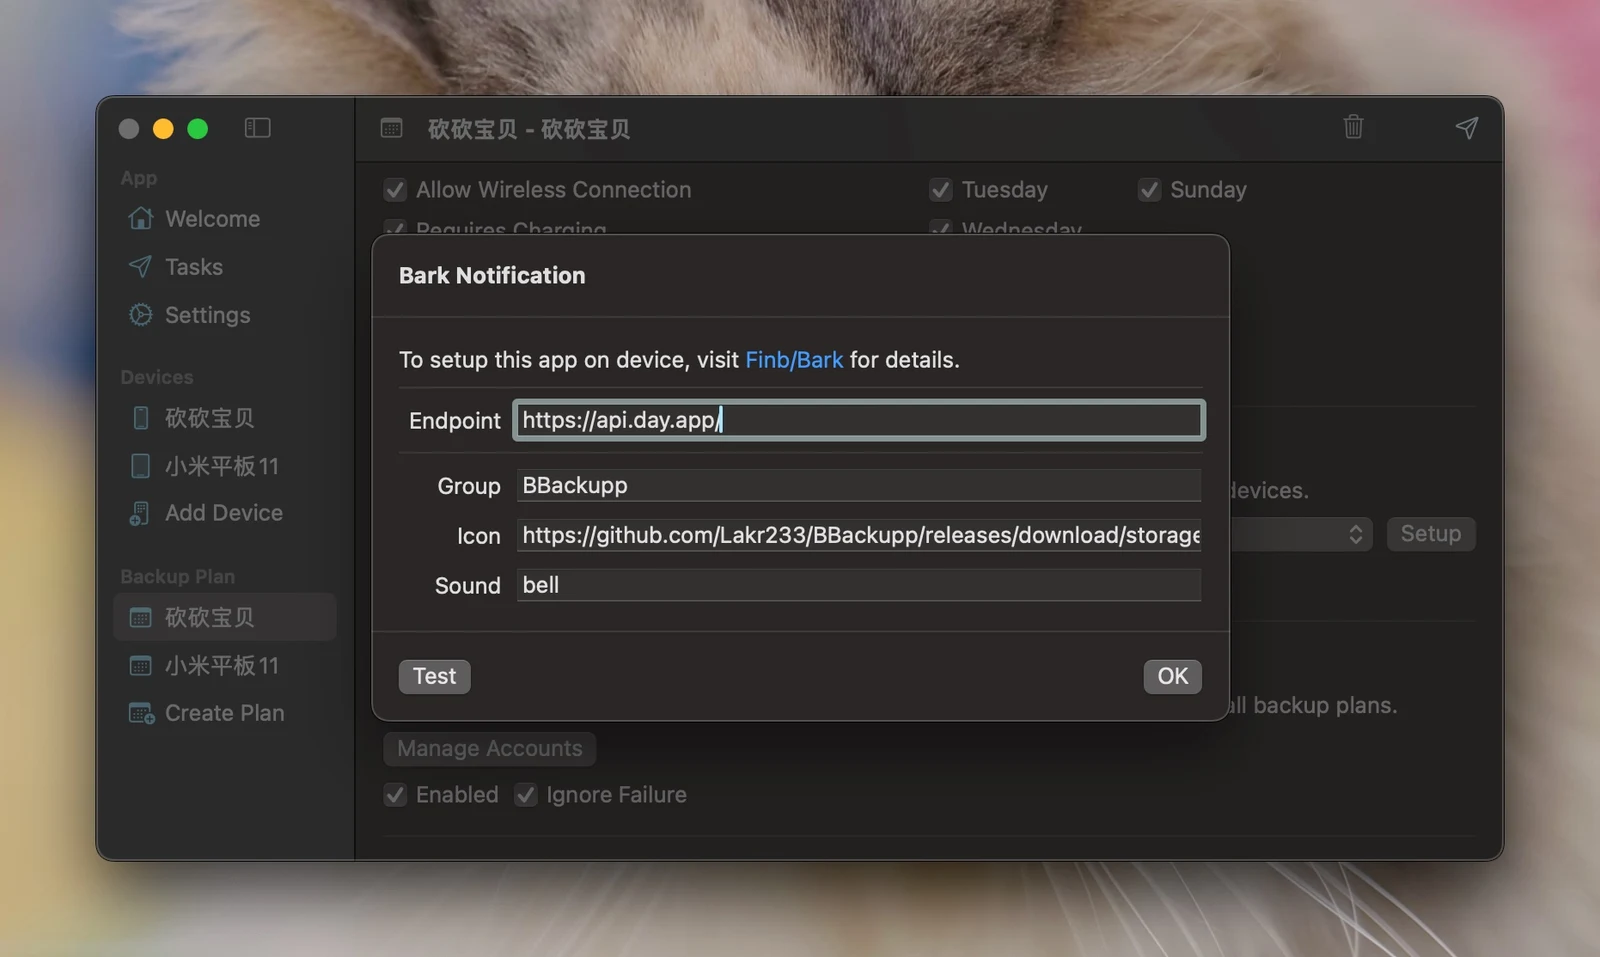Click the Test button
1600x957 pixels.
tap(434, 677)
